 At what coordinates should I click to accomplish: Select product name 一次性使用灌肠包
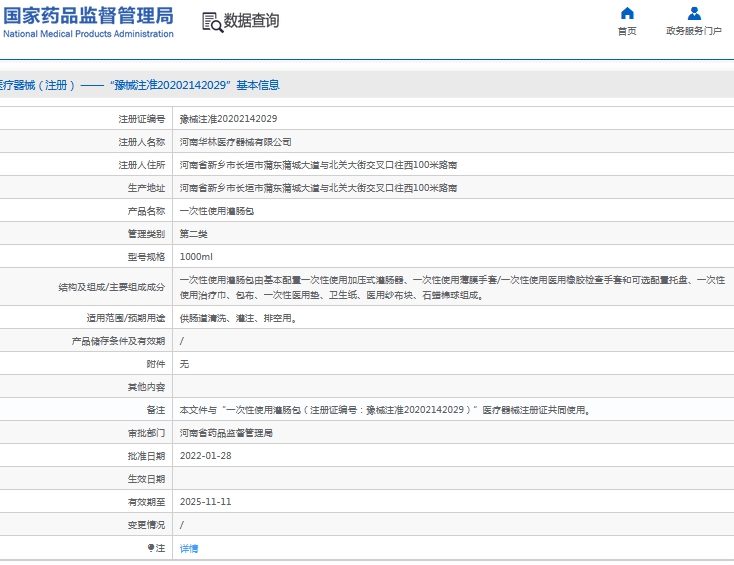pos(217,211)
